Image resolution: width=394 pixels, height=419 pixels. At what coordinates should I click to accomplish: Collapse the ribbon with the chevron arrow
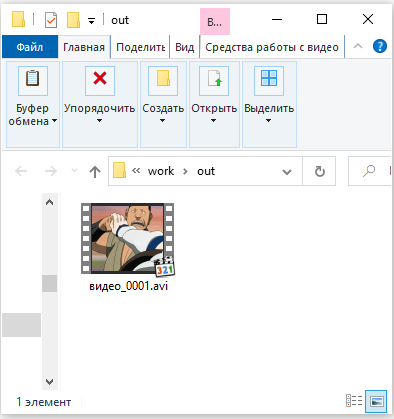pyautogui.click(x=358, y=46)
